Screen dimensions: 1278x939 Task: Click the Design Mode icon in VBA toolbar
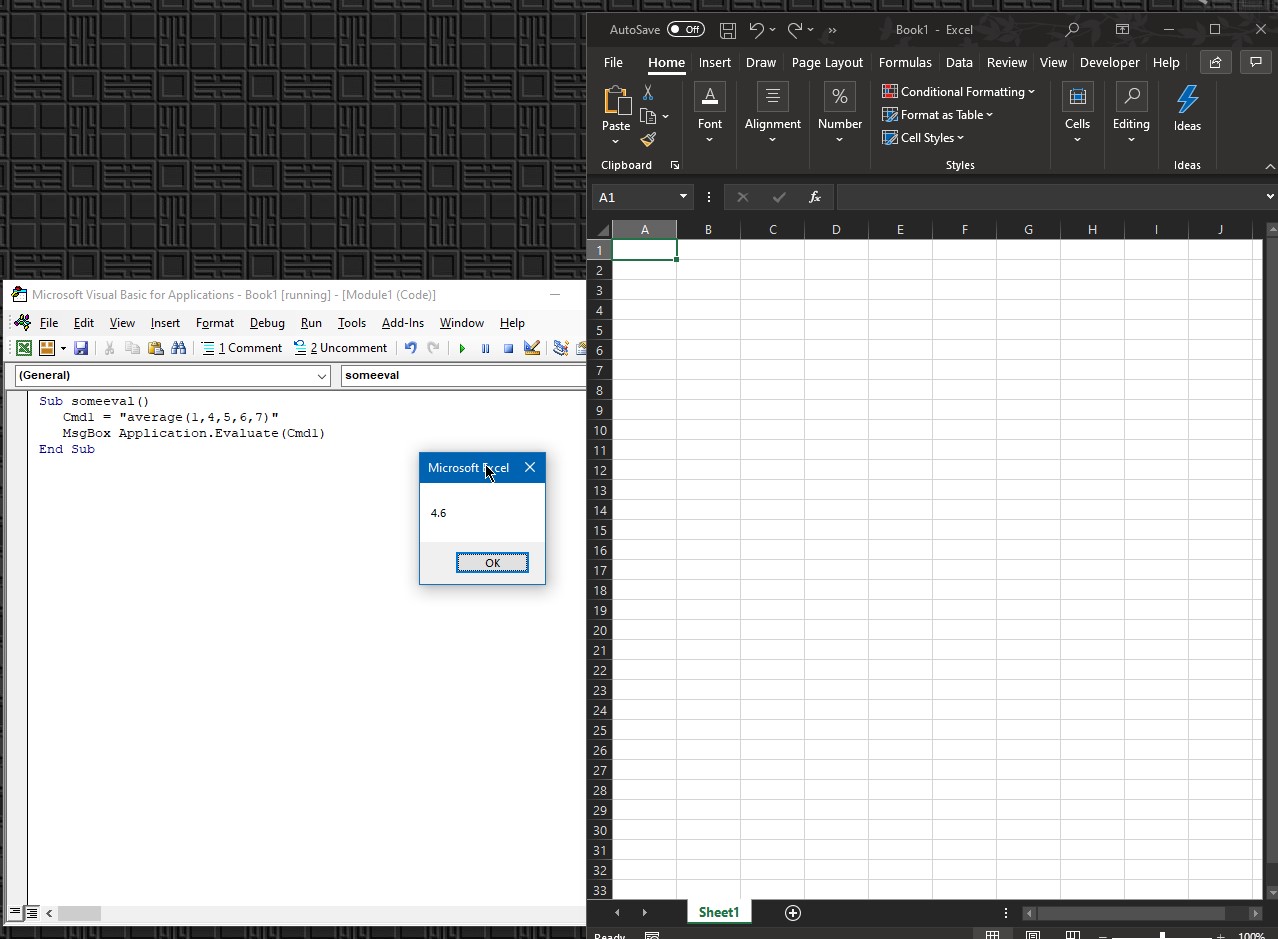click(x=532, y=349)
